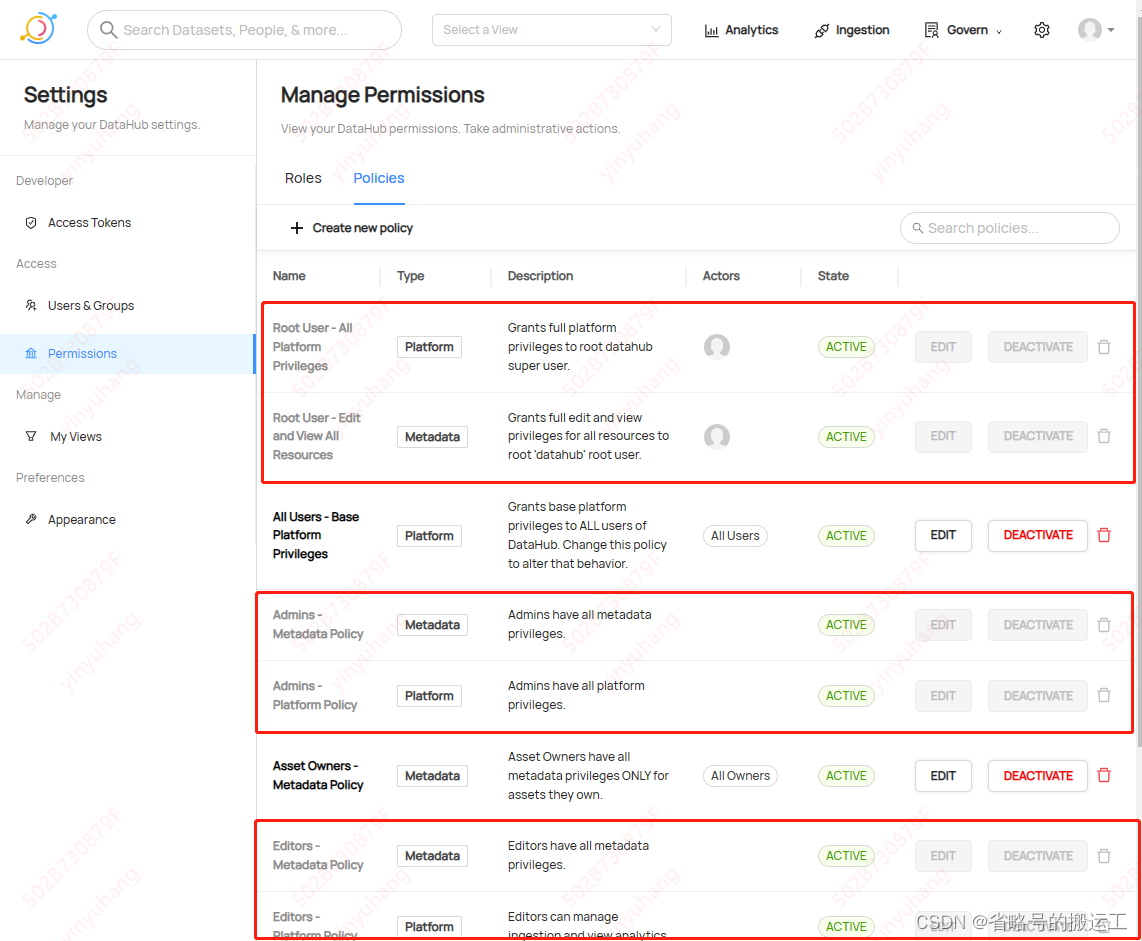Click Create new policy button
The height and width of the screenshot is (941, 1142).
tap(352, 228)
